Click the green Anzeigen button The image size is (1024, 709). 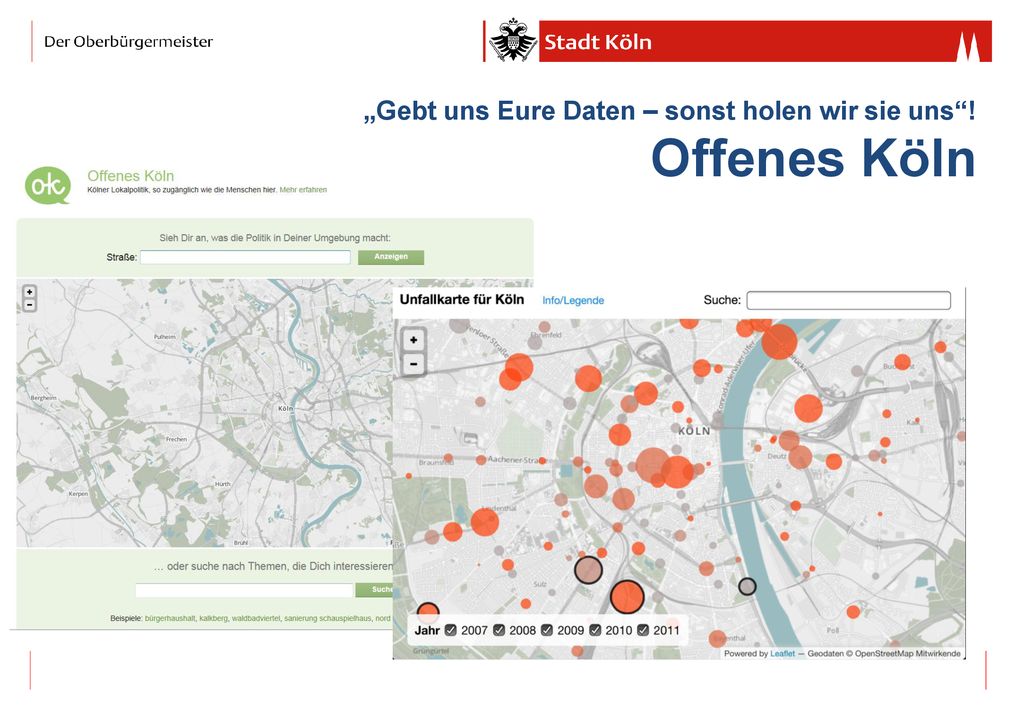point(391,257)
